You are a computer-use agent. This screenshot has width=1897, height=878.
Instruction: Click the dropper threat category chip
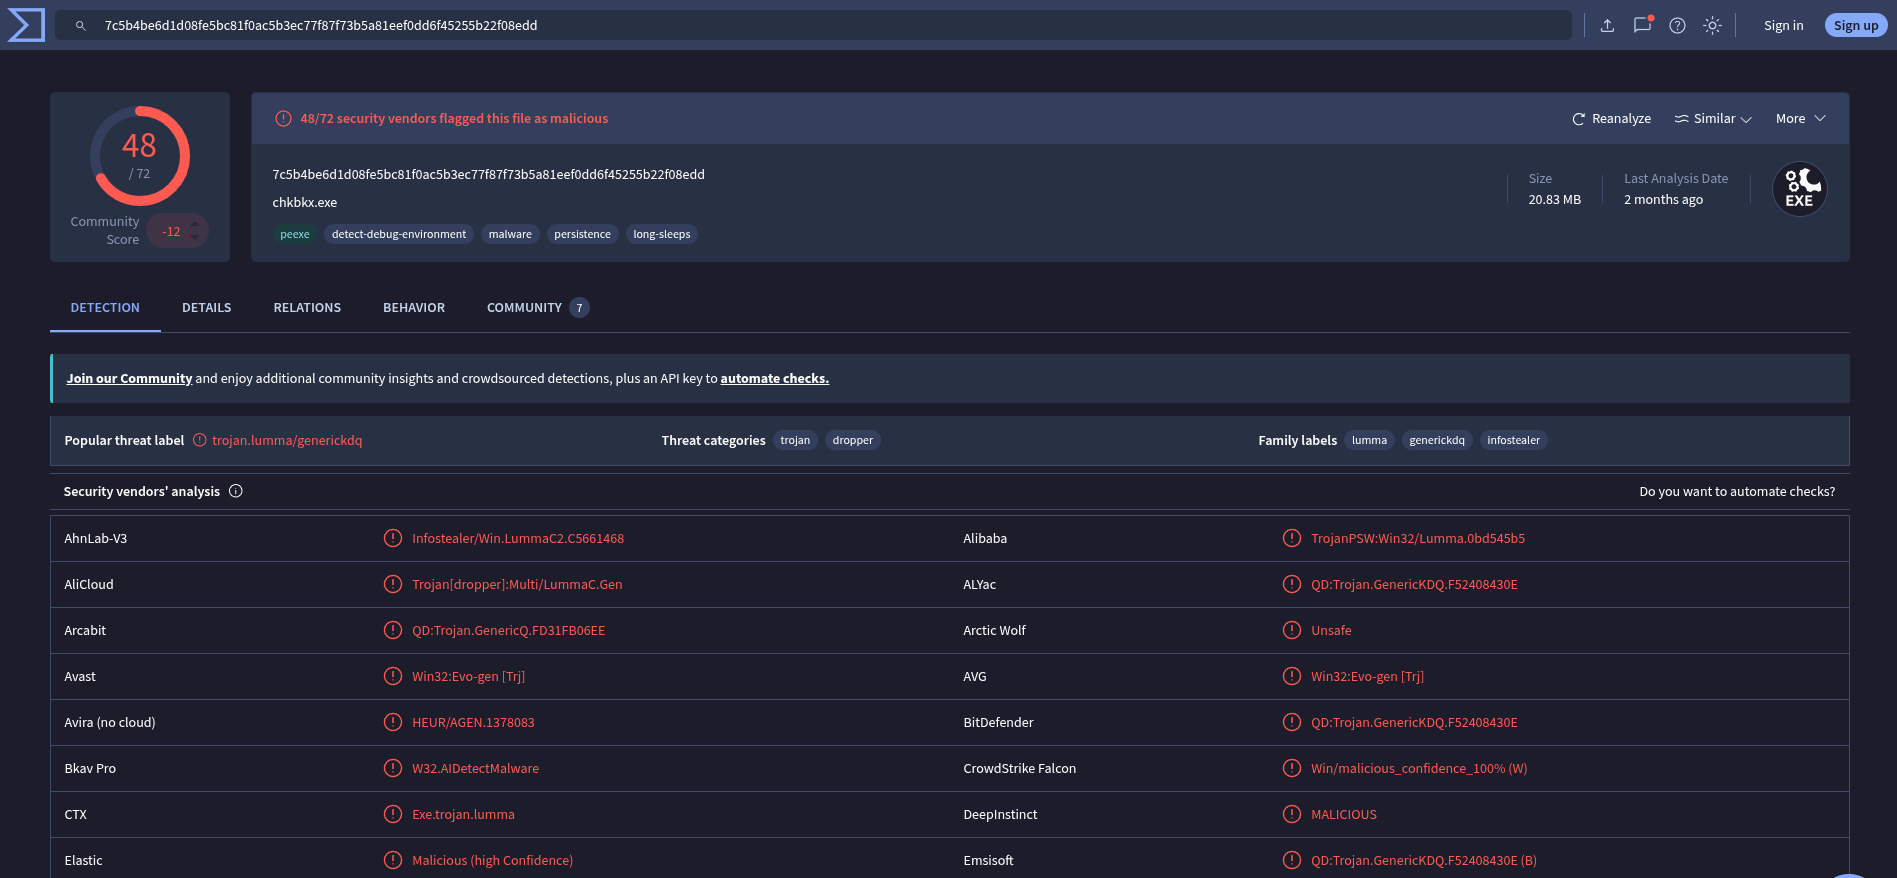[x=853, y=441]
